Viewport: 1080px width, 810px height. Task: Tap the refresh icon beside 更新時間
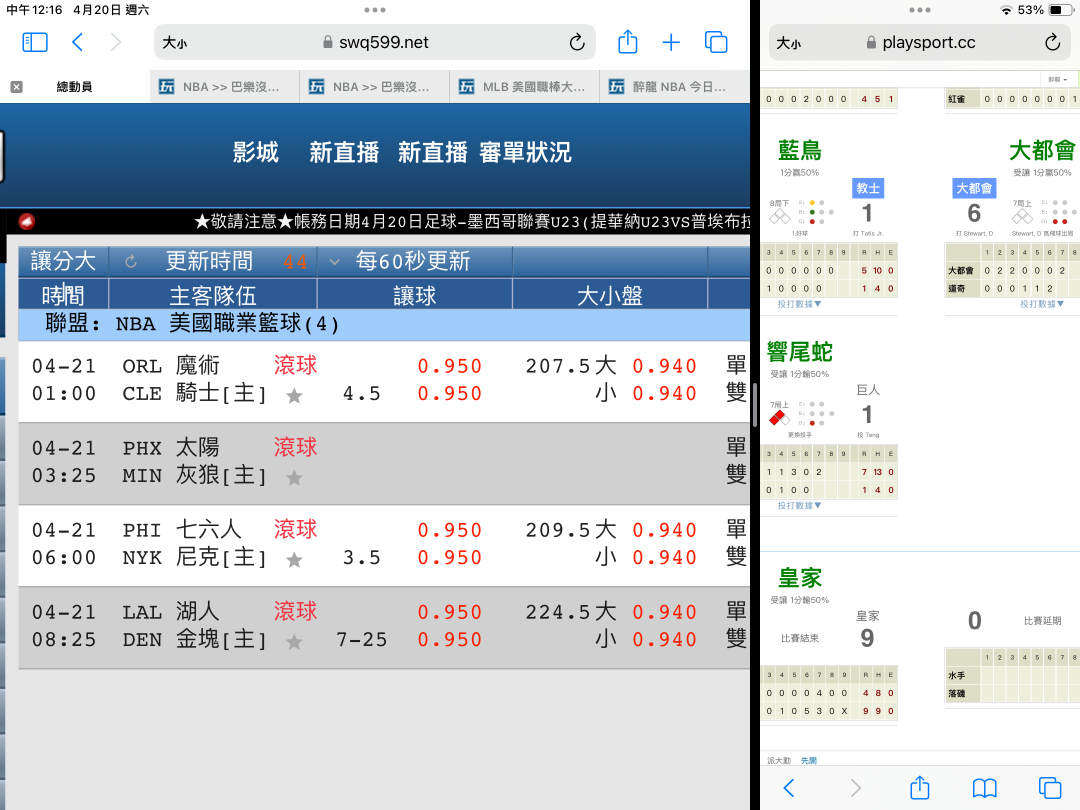131,262
